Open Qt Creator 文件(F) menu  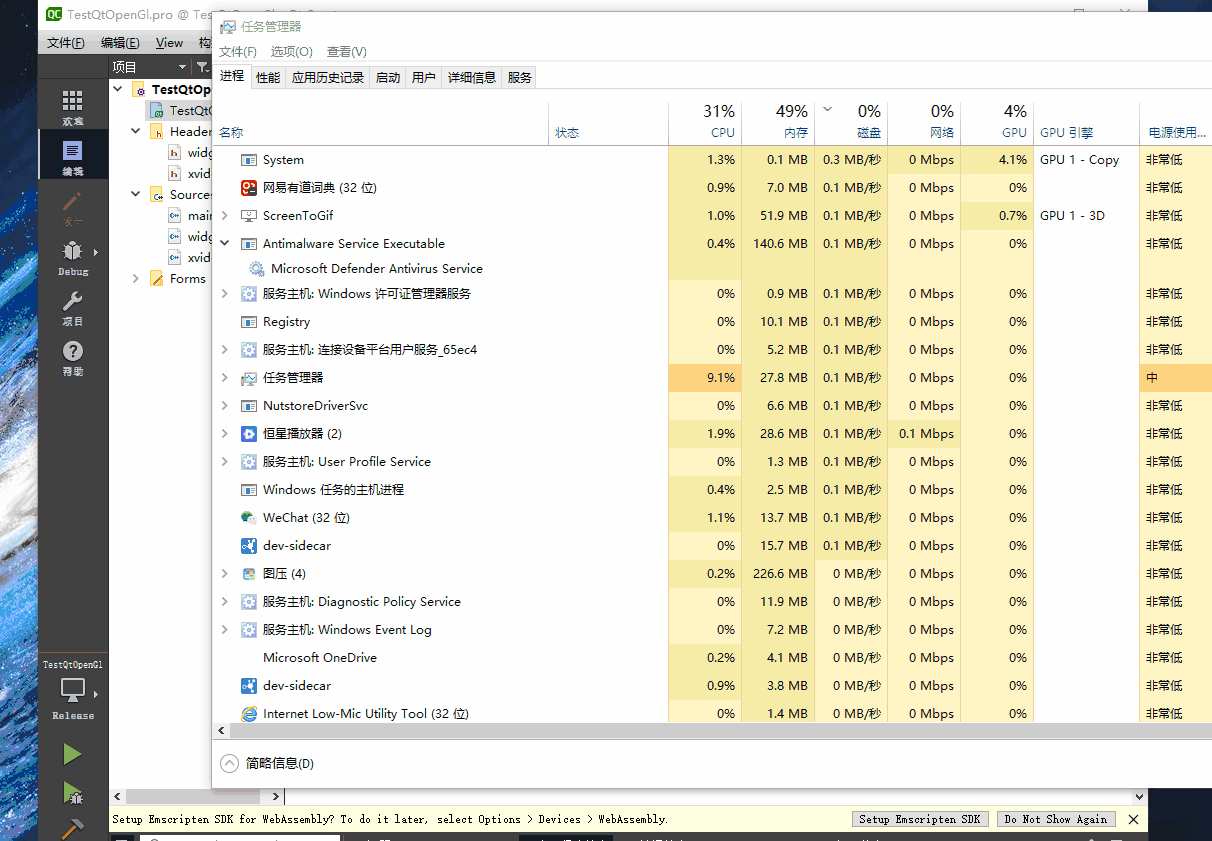(x=66, y=43)
